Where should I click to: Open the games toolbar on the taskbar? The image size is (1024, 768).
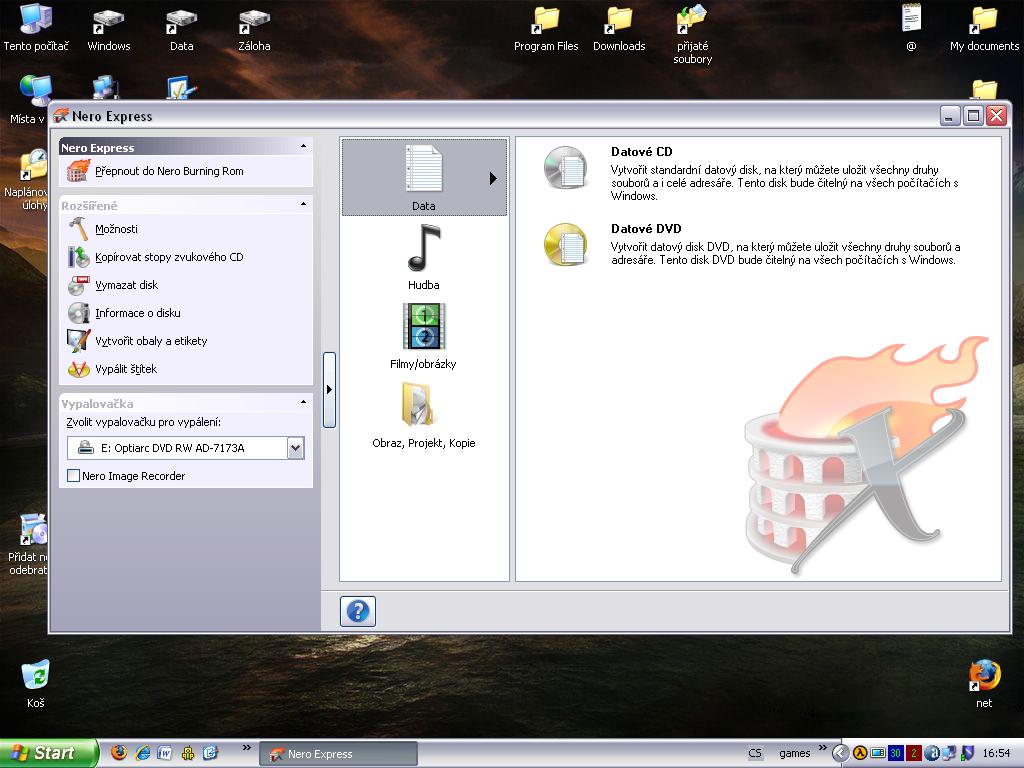point(795,753)
